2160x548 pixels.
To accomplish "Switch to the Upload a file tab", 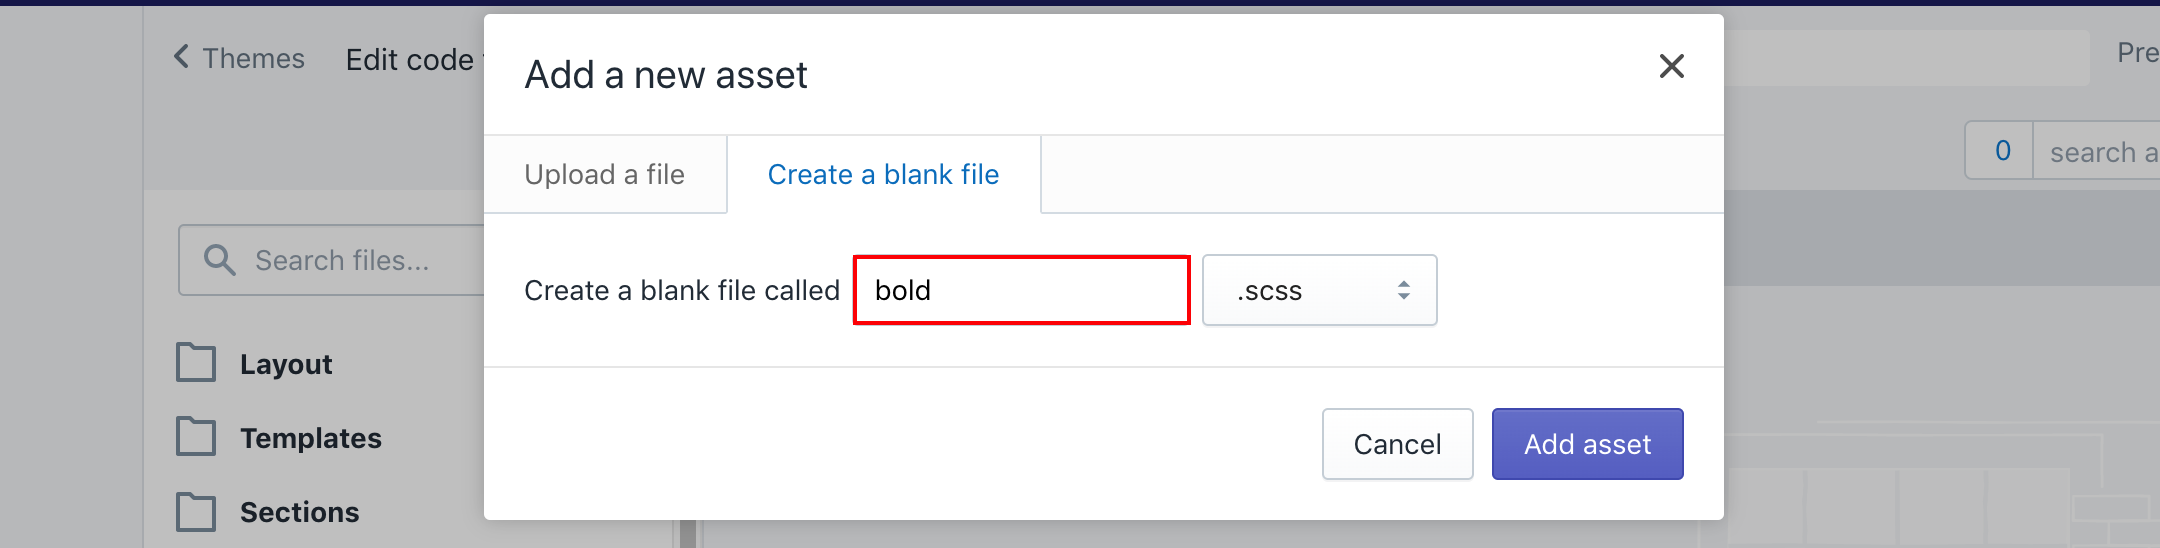I will (x=605, y=174).
